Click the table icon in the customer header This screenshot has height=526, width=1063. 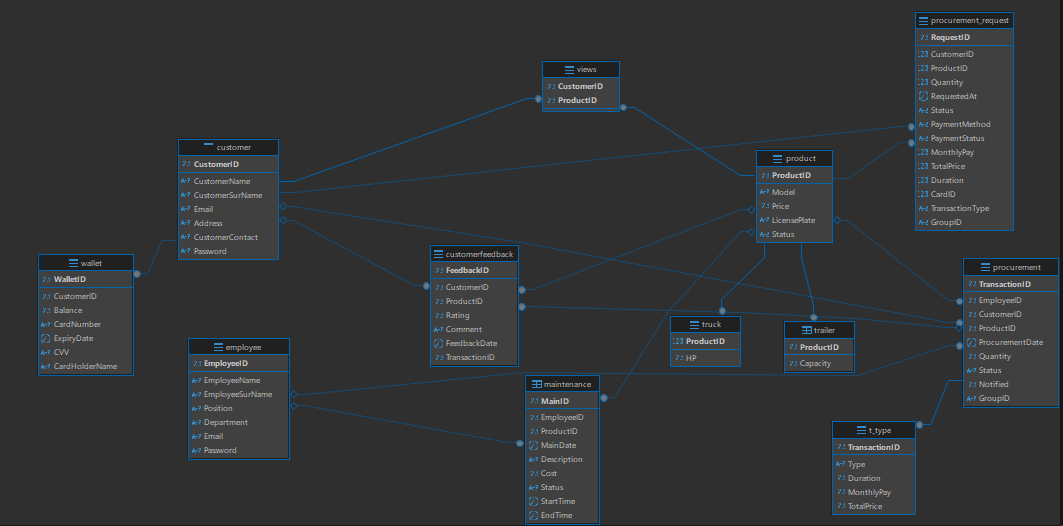[208, 147]
